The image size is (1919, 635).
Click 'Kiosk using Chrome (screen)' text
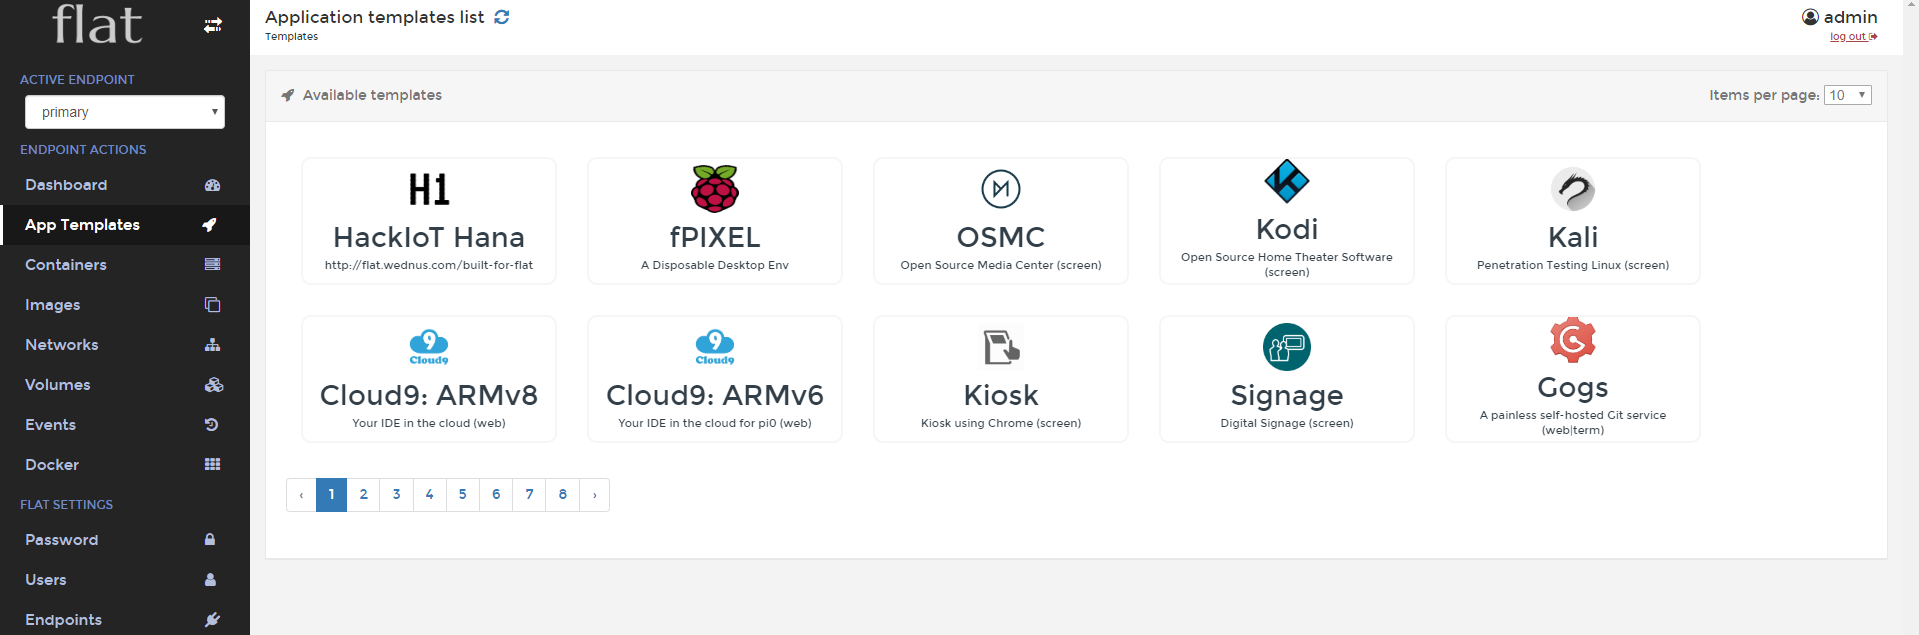click(1001, 423)
